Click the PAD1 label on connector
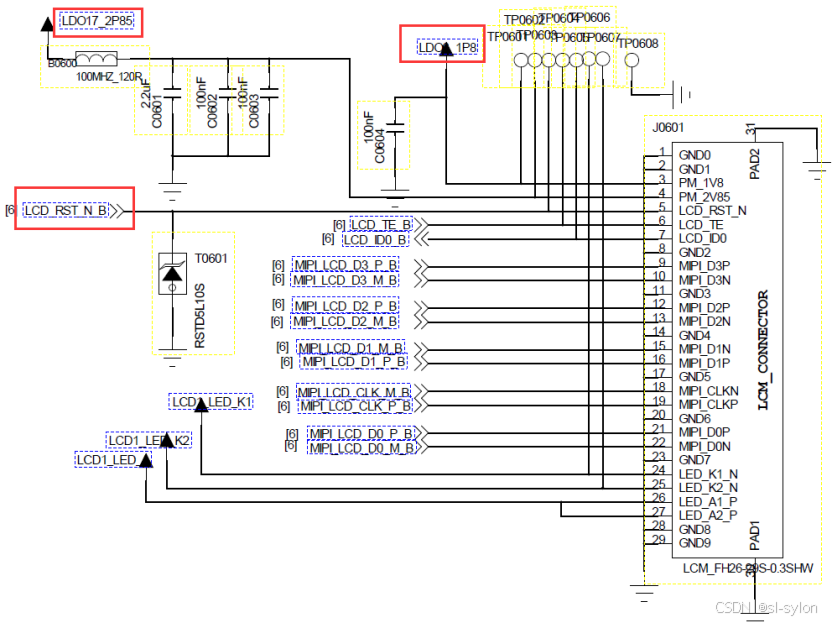This screenshot has height=623, width=833. click(755, 535)
